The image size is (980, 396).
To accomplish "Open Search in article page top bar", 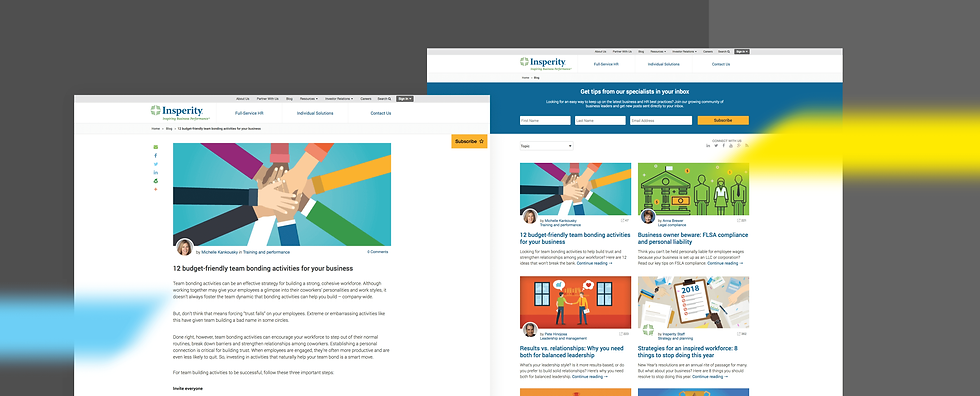I will (x=384, y=99).
